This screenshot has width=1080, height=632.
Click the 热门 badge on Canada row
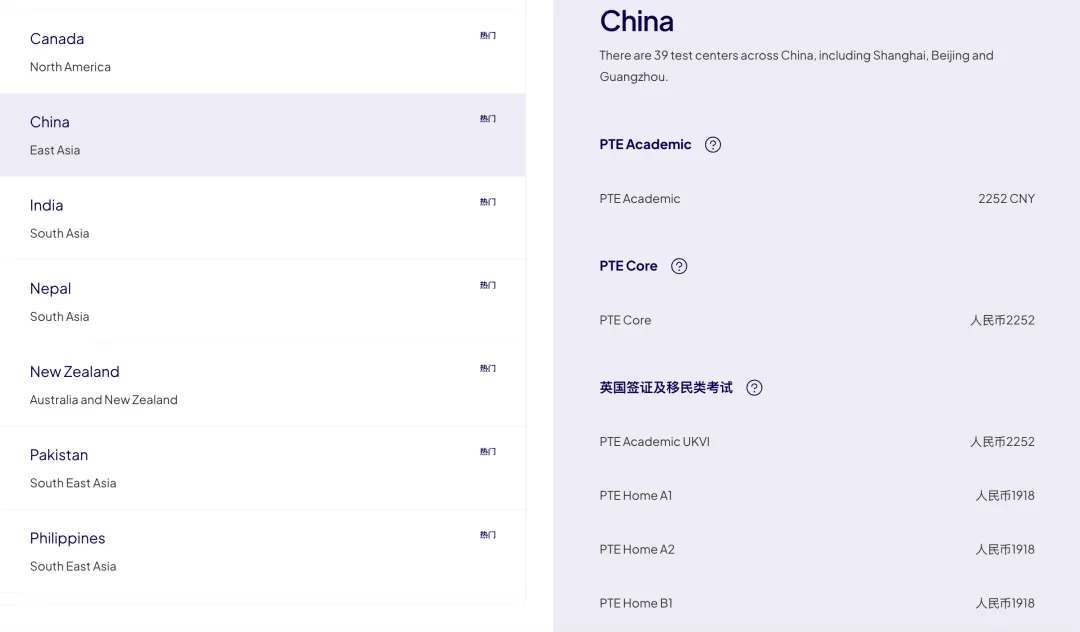(488, 35)
